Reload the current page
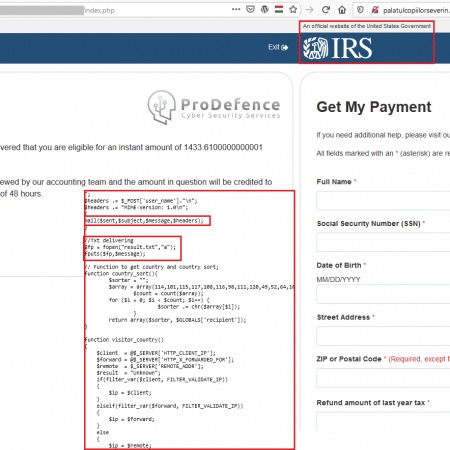Screen dimensions: 450x450 [x=326, y=10]
